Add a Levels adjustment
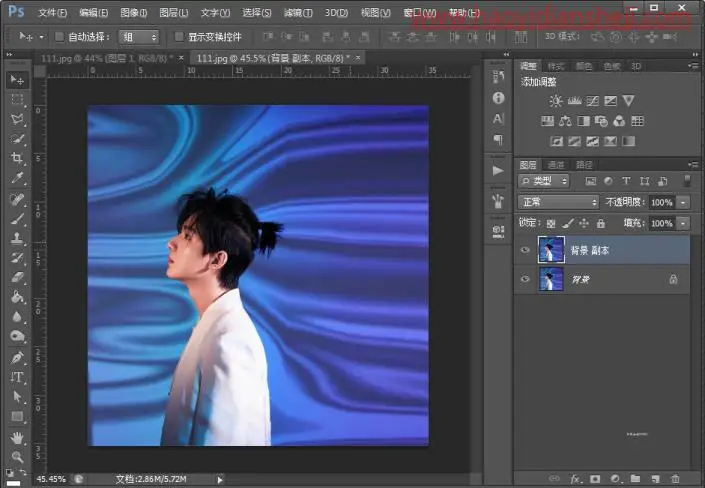The width and height of the screenshot is (705, 488). (x=574, y=101)
